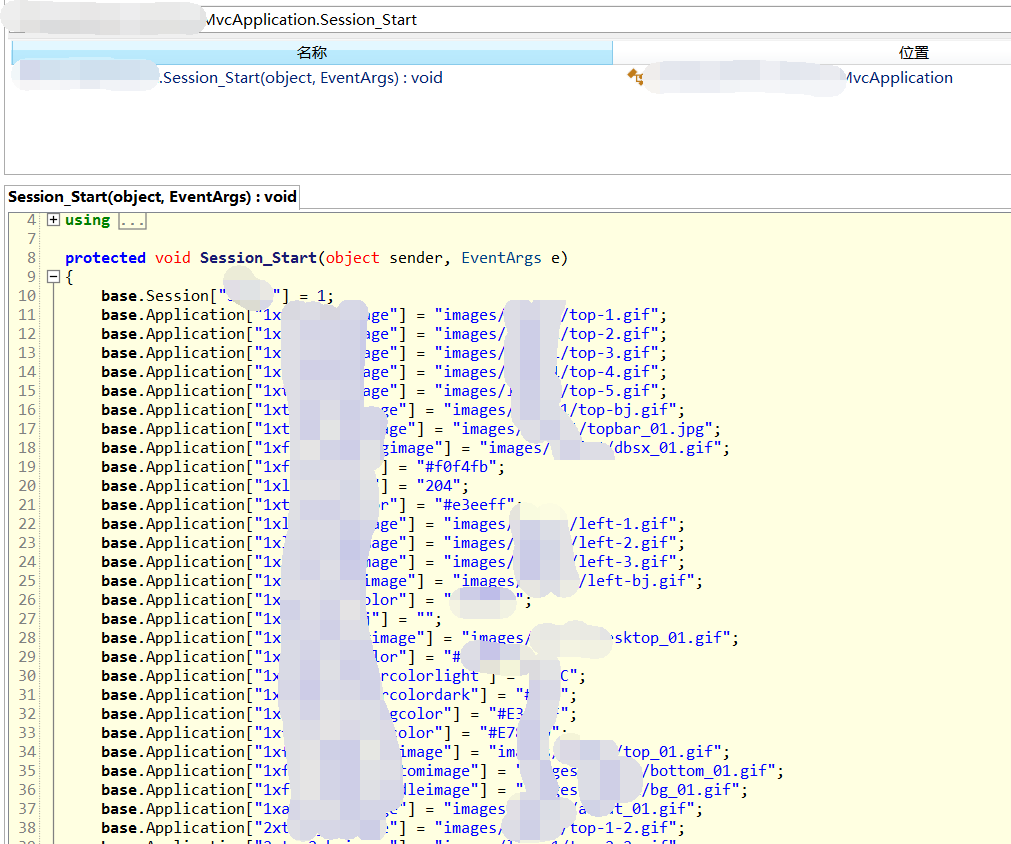Screen dimensions: 1011x844
Task: Sort results by the 位置 column header
Action: [912, 53]
